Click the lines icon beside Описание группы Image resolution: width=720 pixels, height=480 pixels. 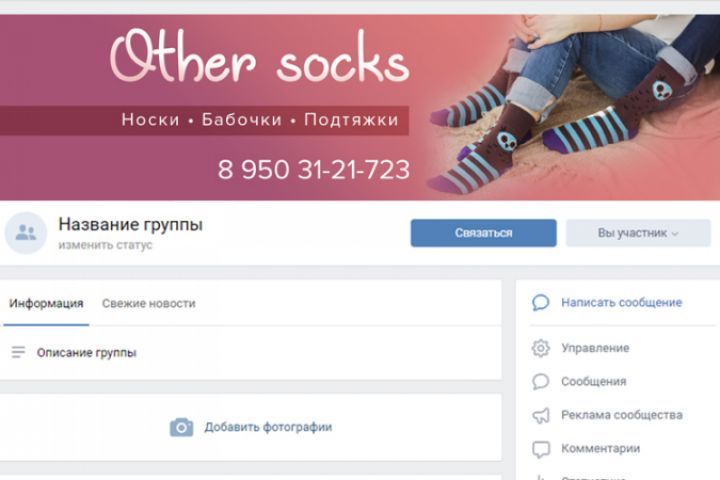pos(18,352)
